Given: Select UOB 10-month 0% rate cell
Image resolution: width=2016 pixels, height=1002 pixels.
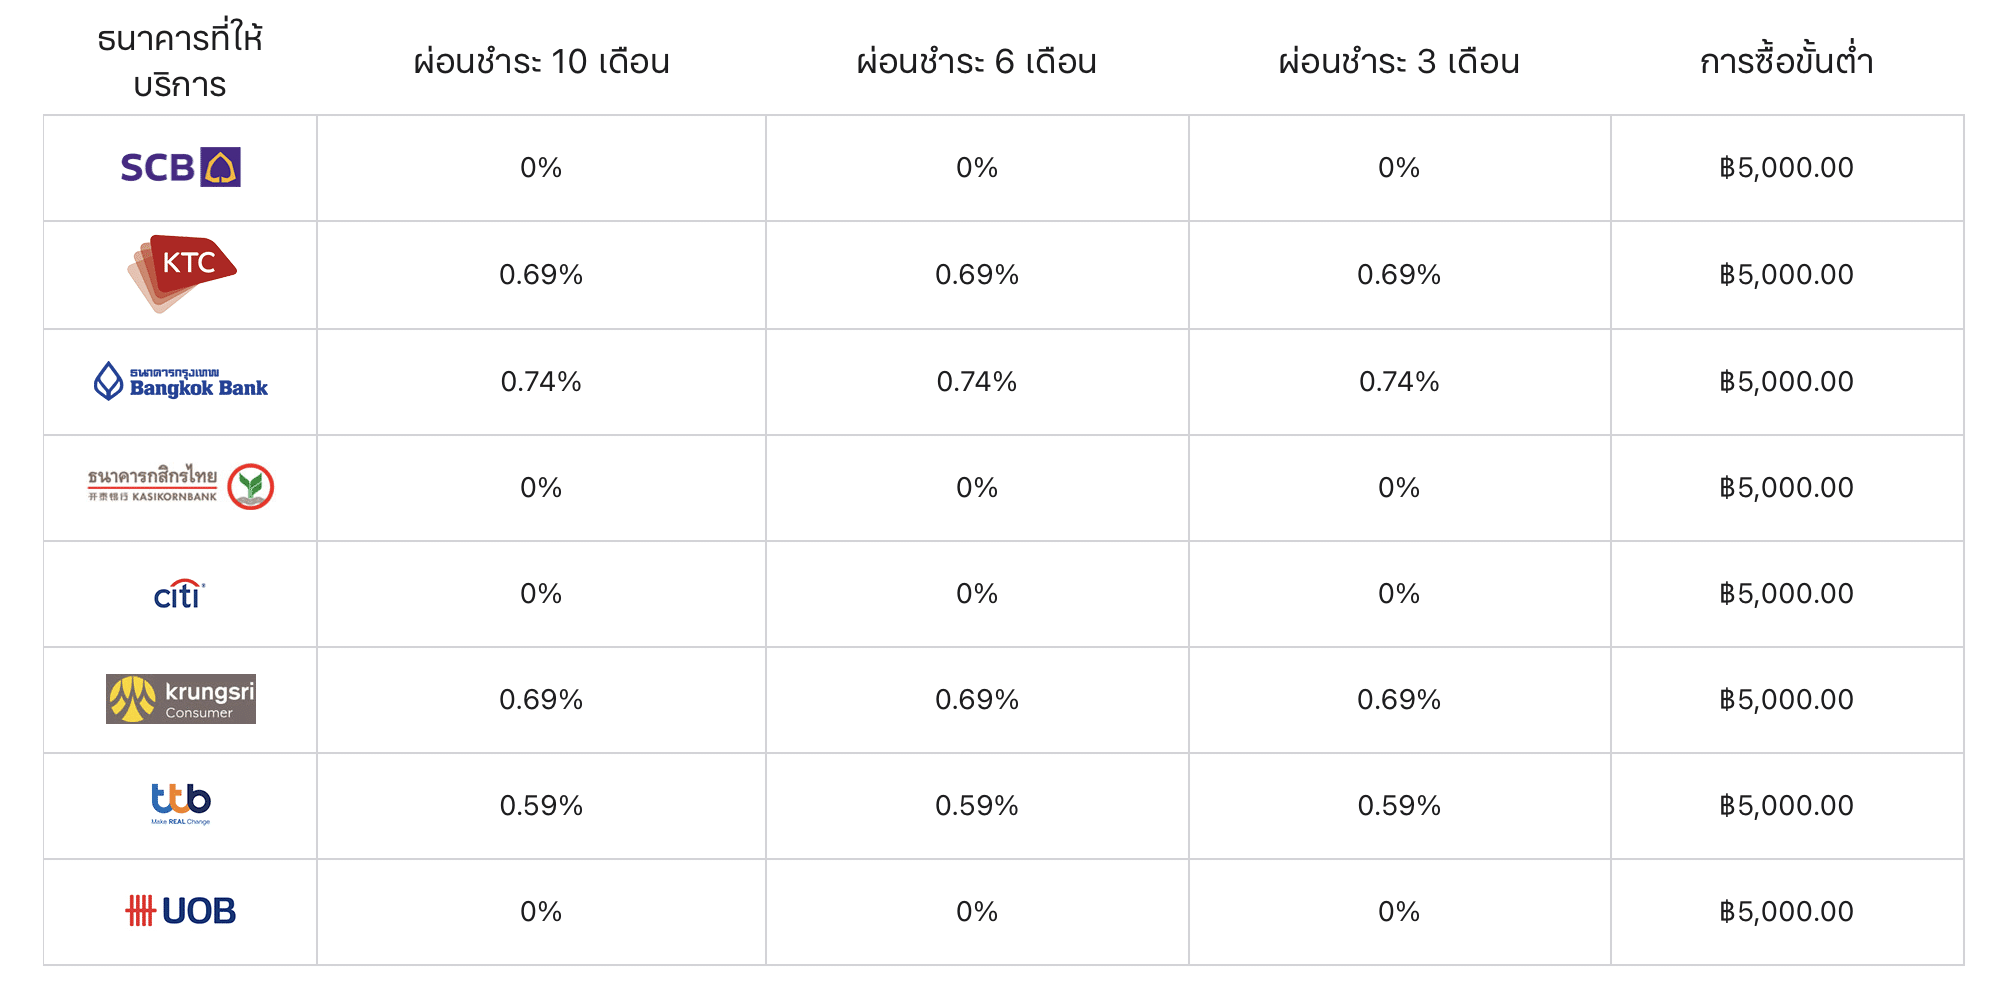Looking at the screenshot, I should (541, 912).
